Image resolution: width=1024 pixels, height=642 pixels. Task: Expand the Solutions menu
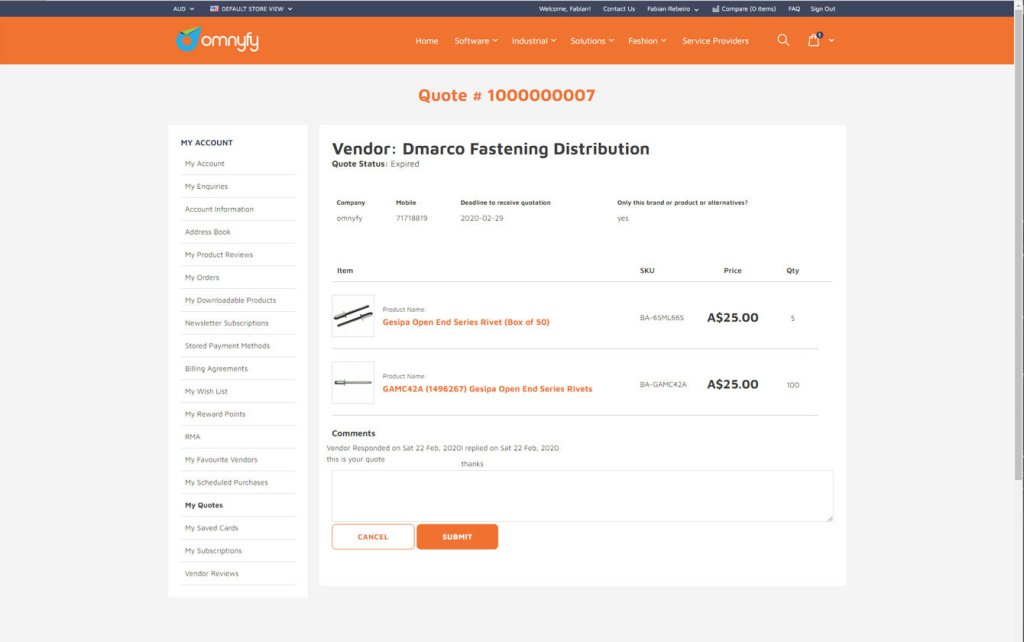click(x=592, y=40)
